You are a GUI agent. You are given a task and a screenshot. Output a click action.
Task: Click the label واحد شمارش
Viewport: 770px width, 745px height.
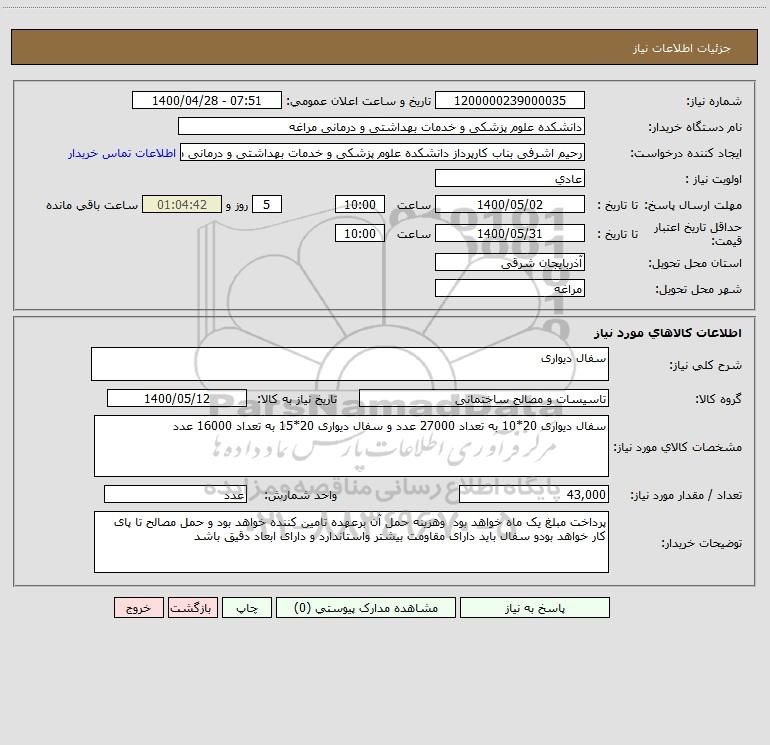[301, 495]
